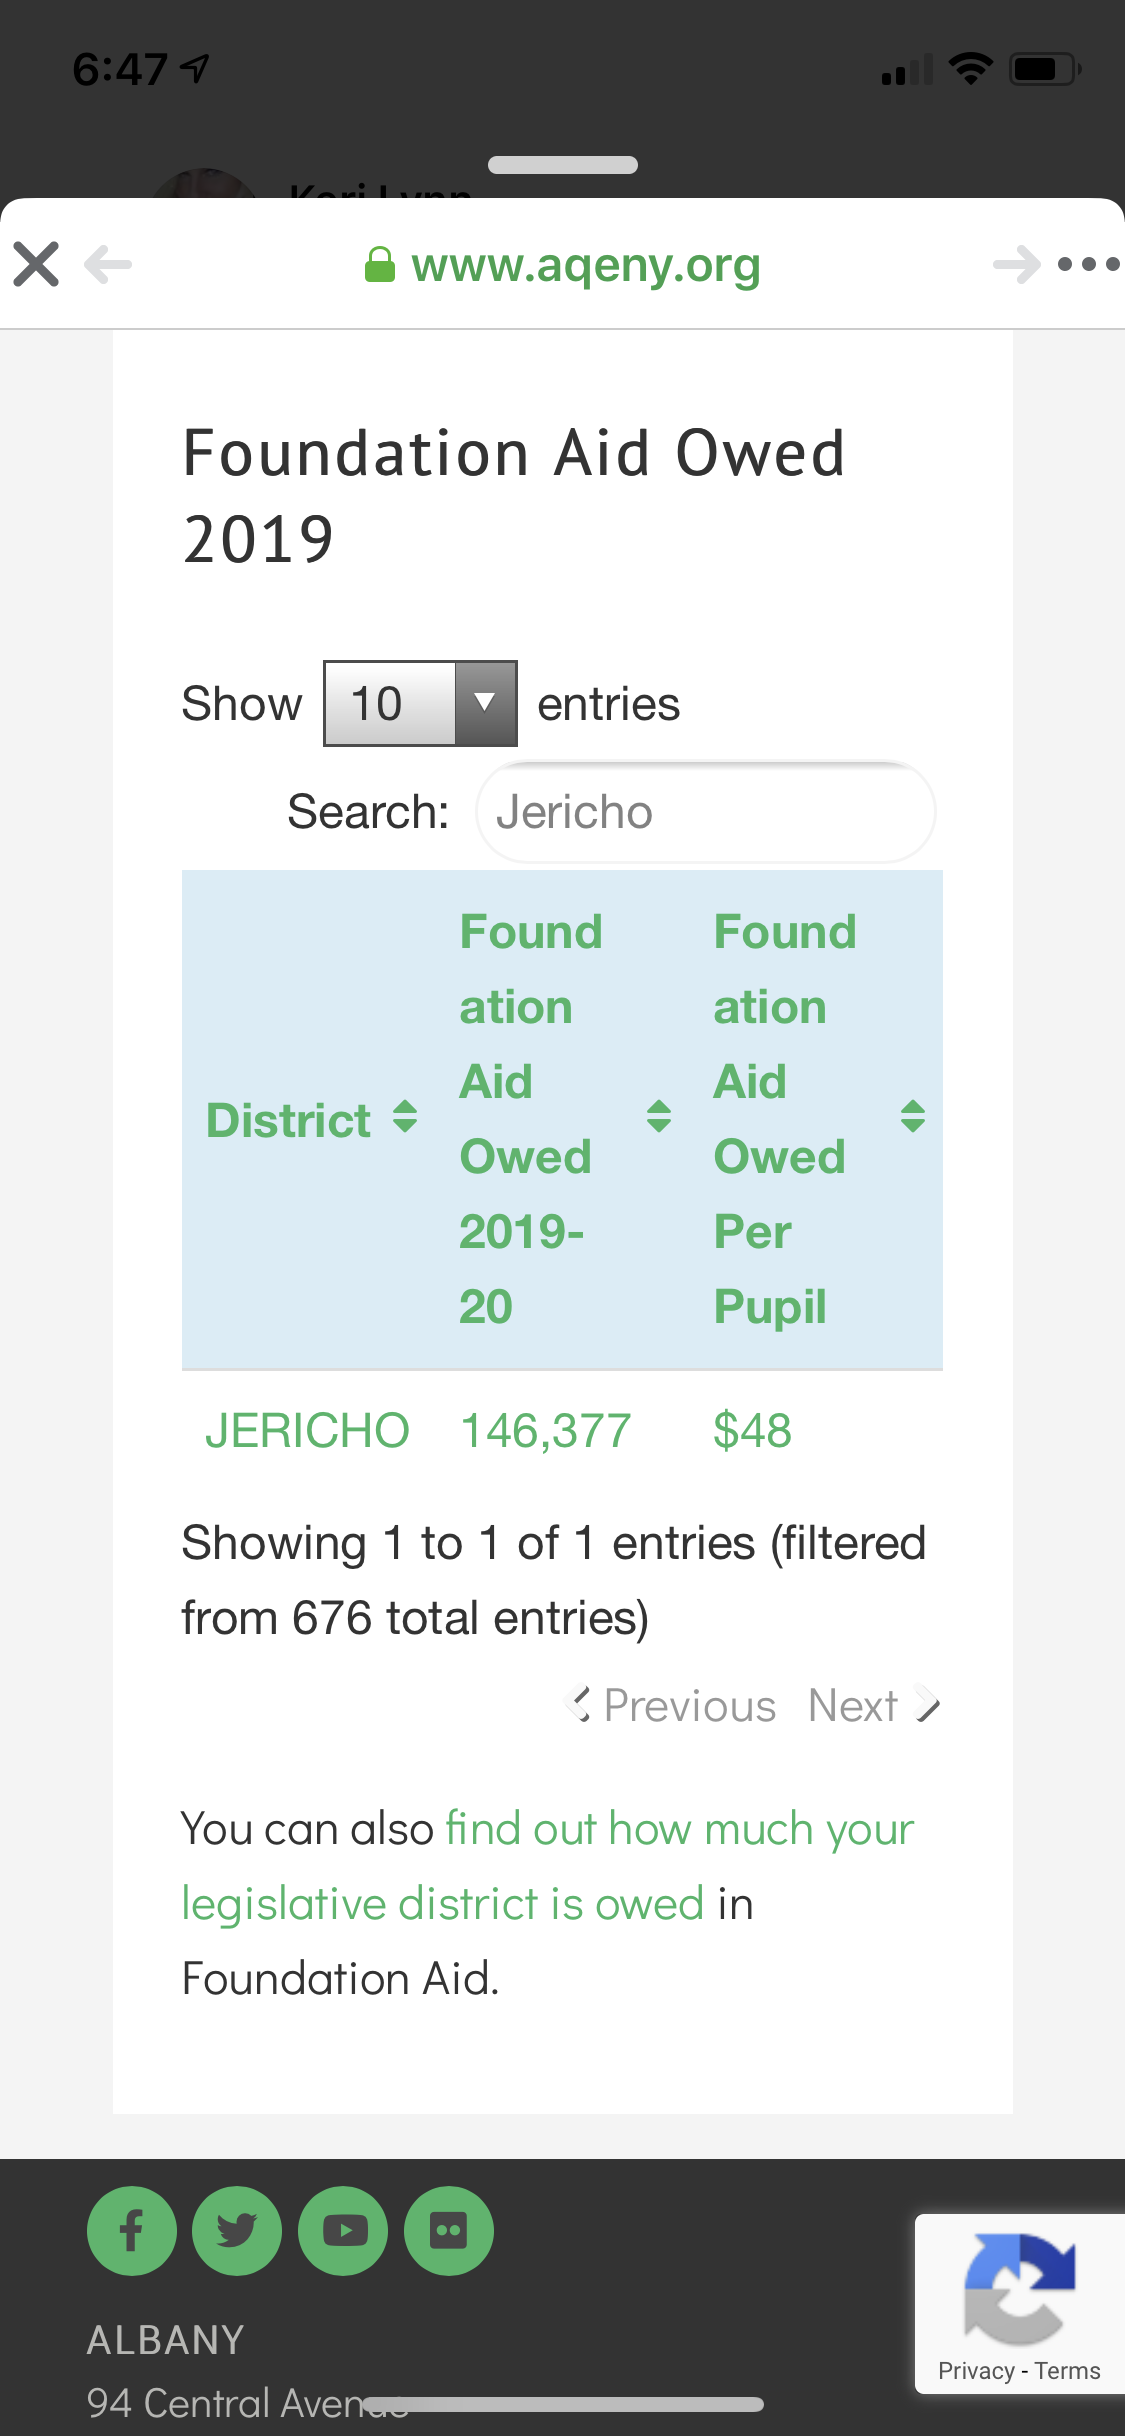Go to the Next table page

click(x=872, y=1706)
